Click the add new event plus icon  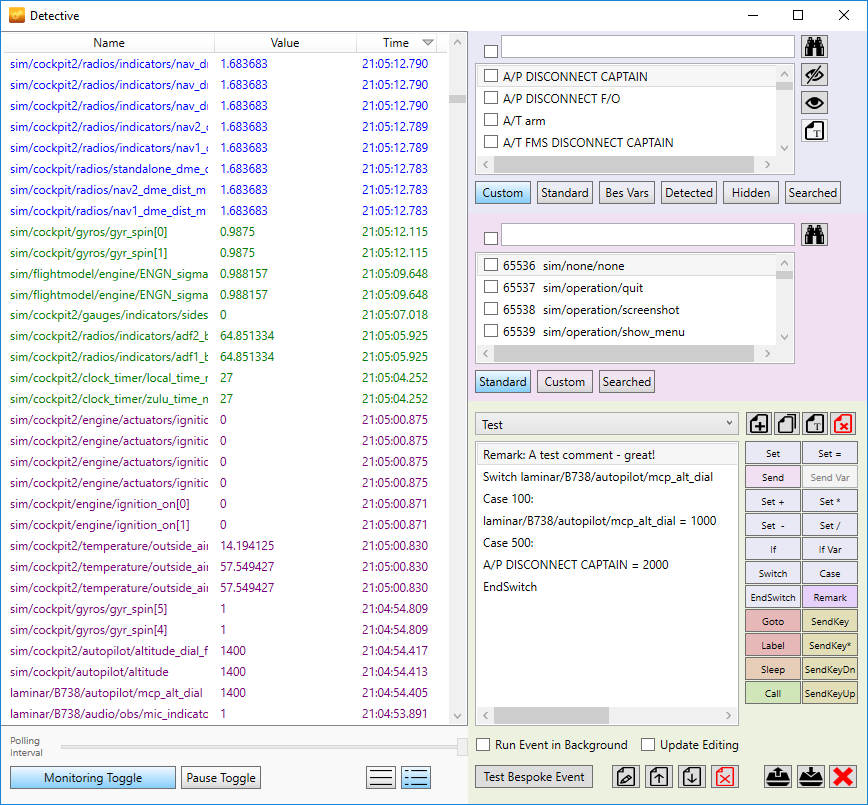click(759, 425)
